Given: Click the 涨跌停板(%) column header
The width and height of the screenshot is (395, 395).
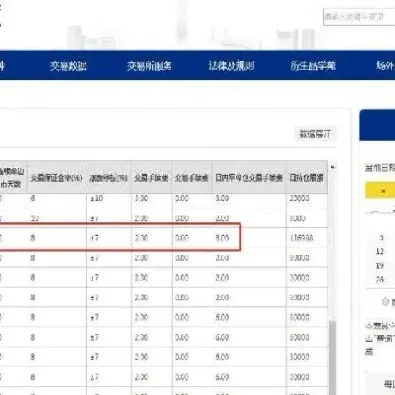Looking at the screenshot, I should pos(109,178).
